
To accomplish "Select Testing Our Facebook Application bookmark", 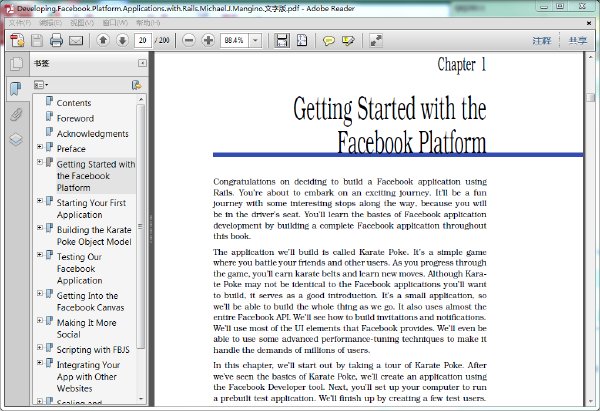I will [x=80, y=269].
